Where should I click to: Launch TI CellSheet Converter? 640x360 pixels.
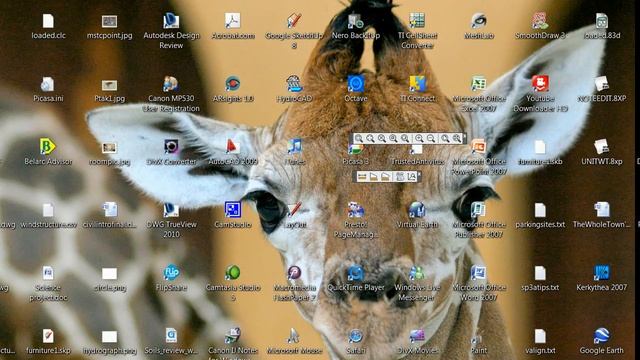click(417, 21)
